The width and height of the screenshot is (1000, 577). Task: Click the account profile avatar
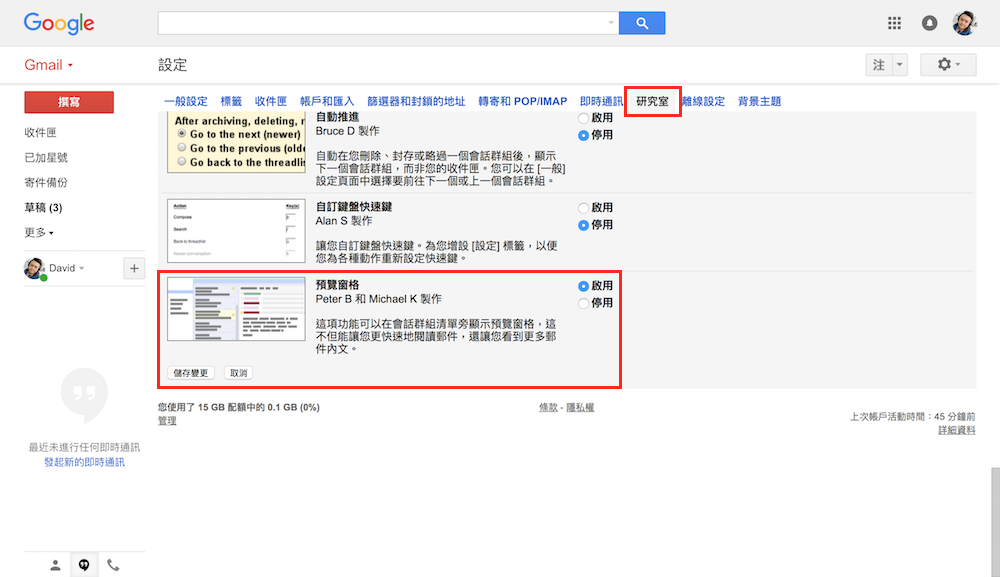click(x=965, y=23)
